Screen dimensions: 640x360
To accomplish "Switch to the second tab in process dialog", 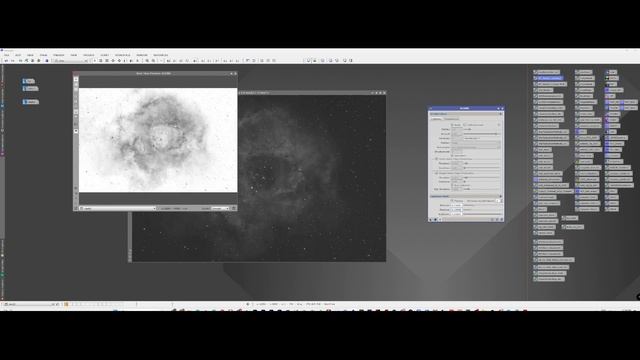I will coord(451,119).
